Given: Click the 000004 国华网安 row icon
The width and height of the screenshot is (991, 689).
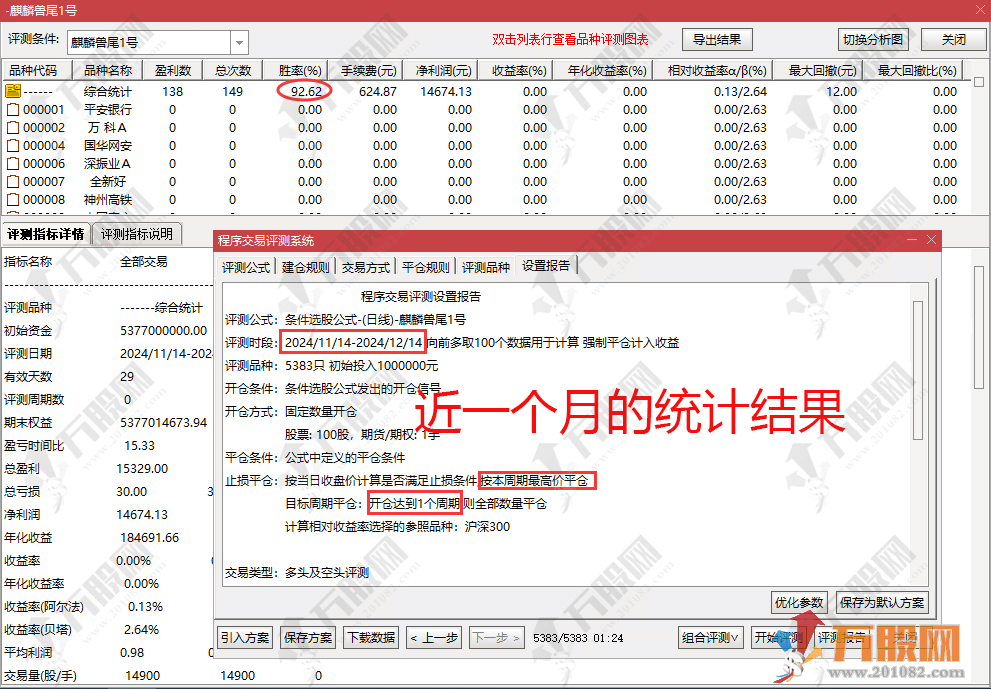Looking at the screenshot, I should pyautogui.click(x=13, y=145).
